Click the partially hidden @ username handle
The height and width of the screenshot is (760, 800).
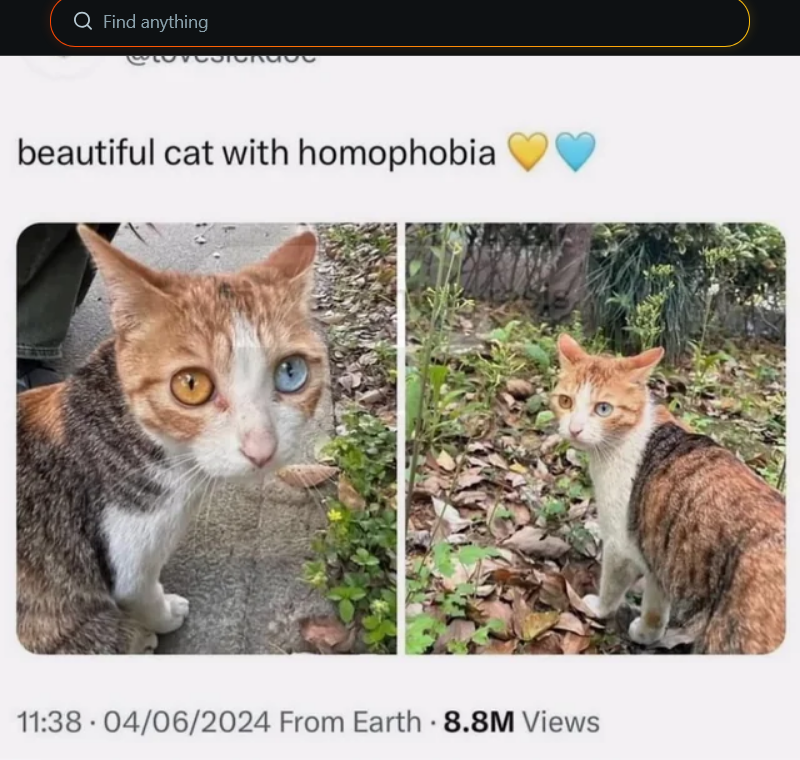coord(220,59)
